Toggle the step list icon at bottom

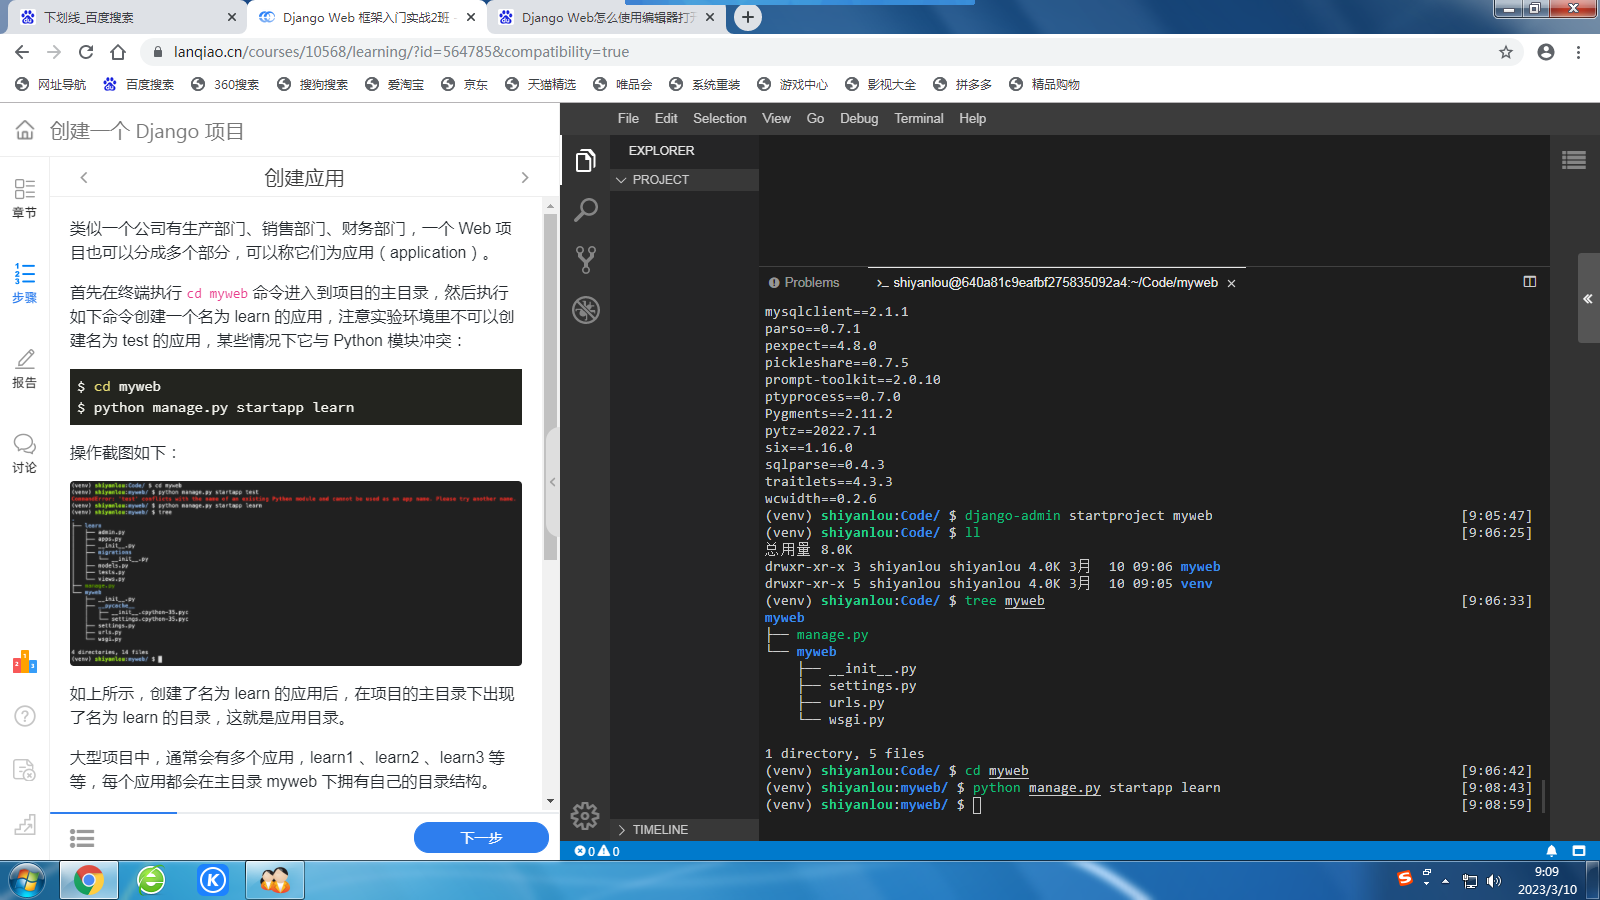tap(82, 838)
